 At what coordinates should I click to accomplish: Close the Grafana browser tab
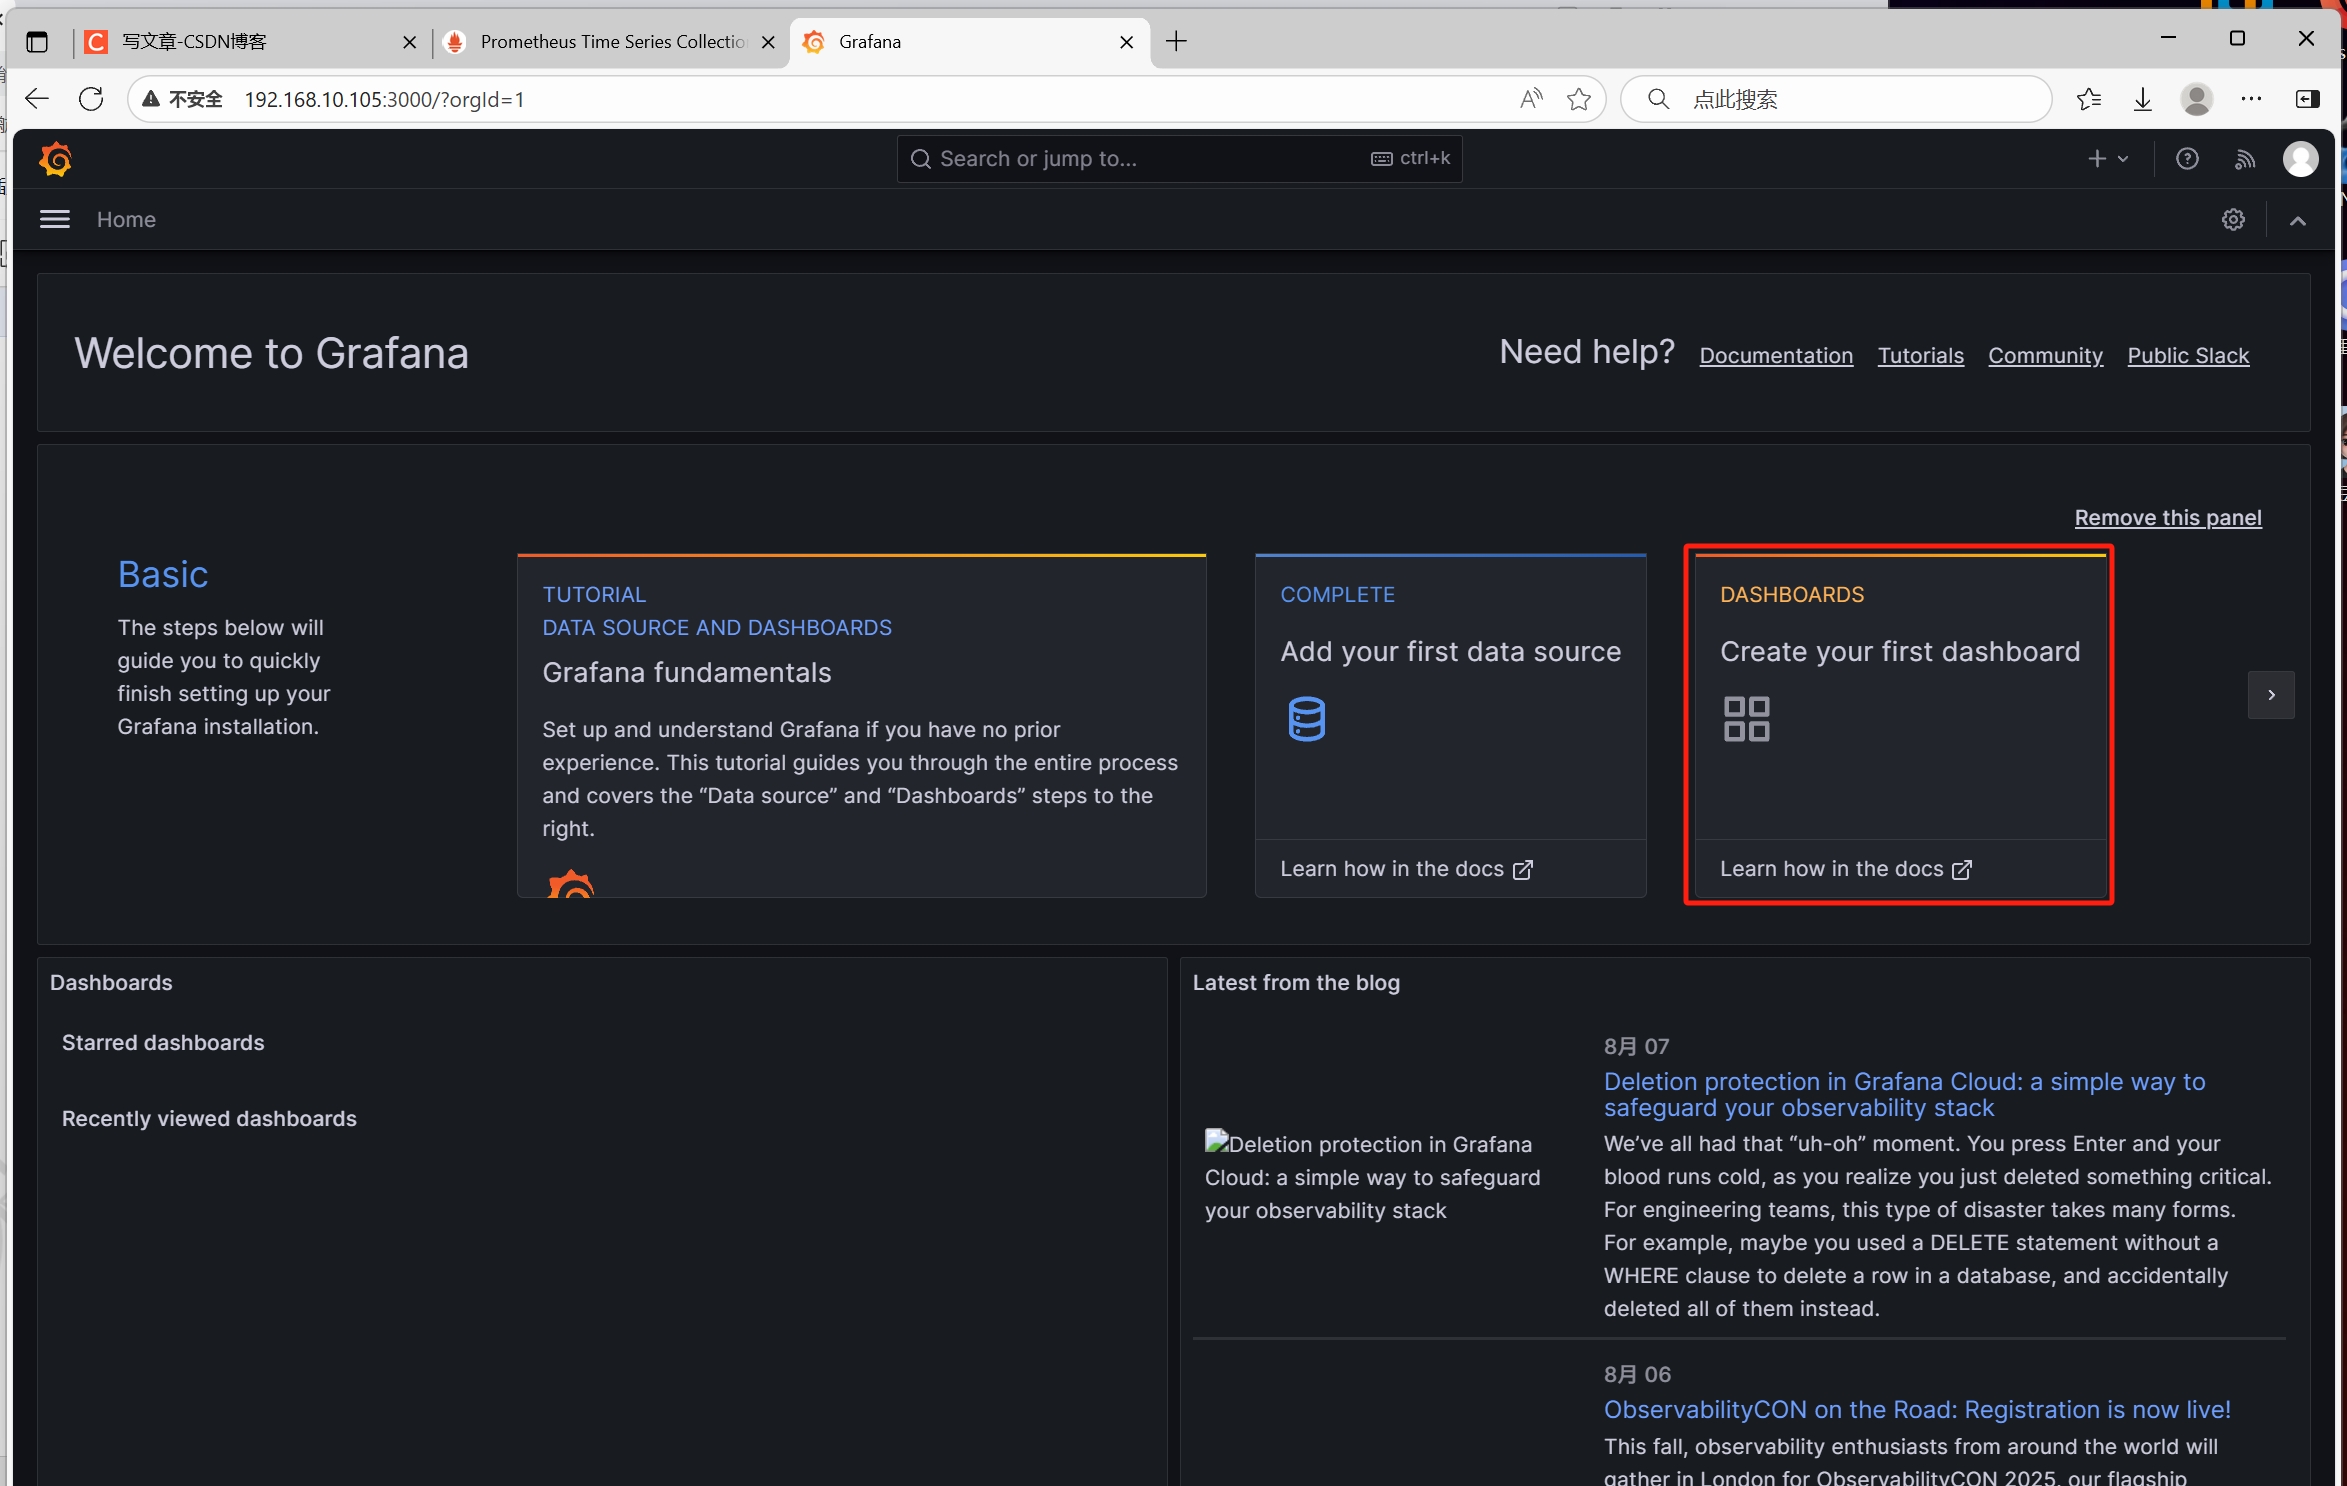1126,42
